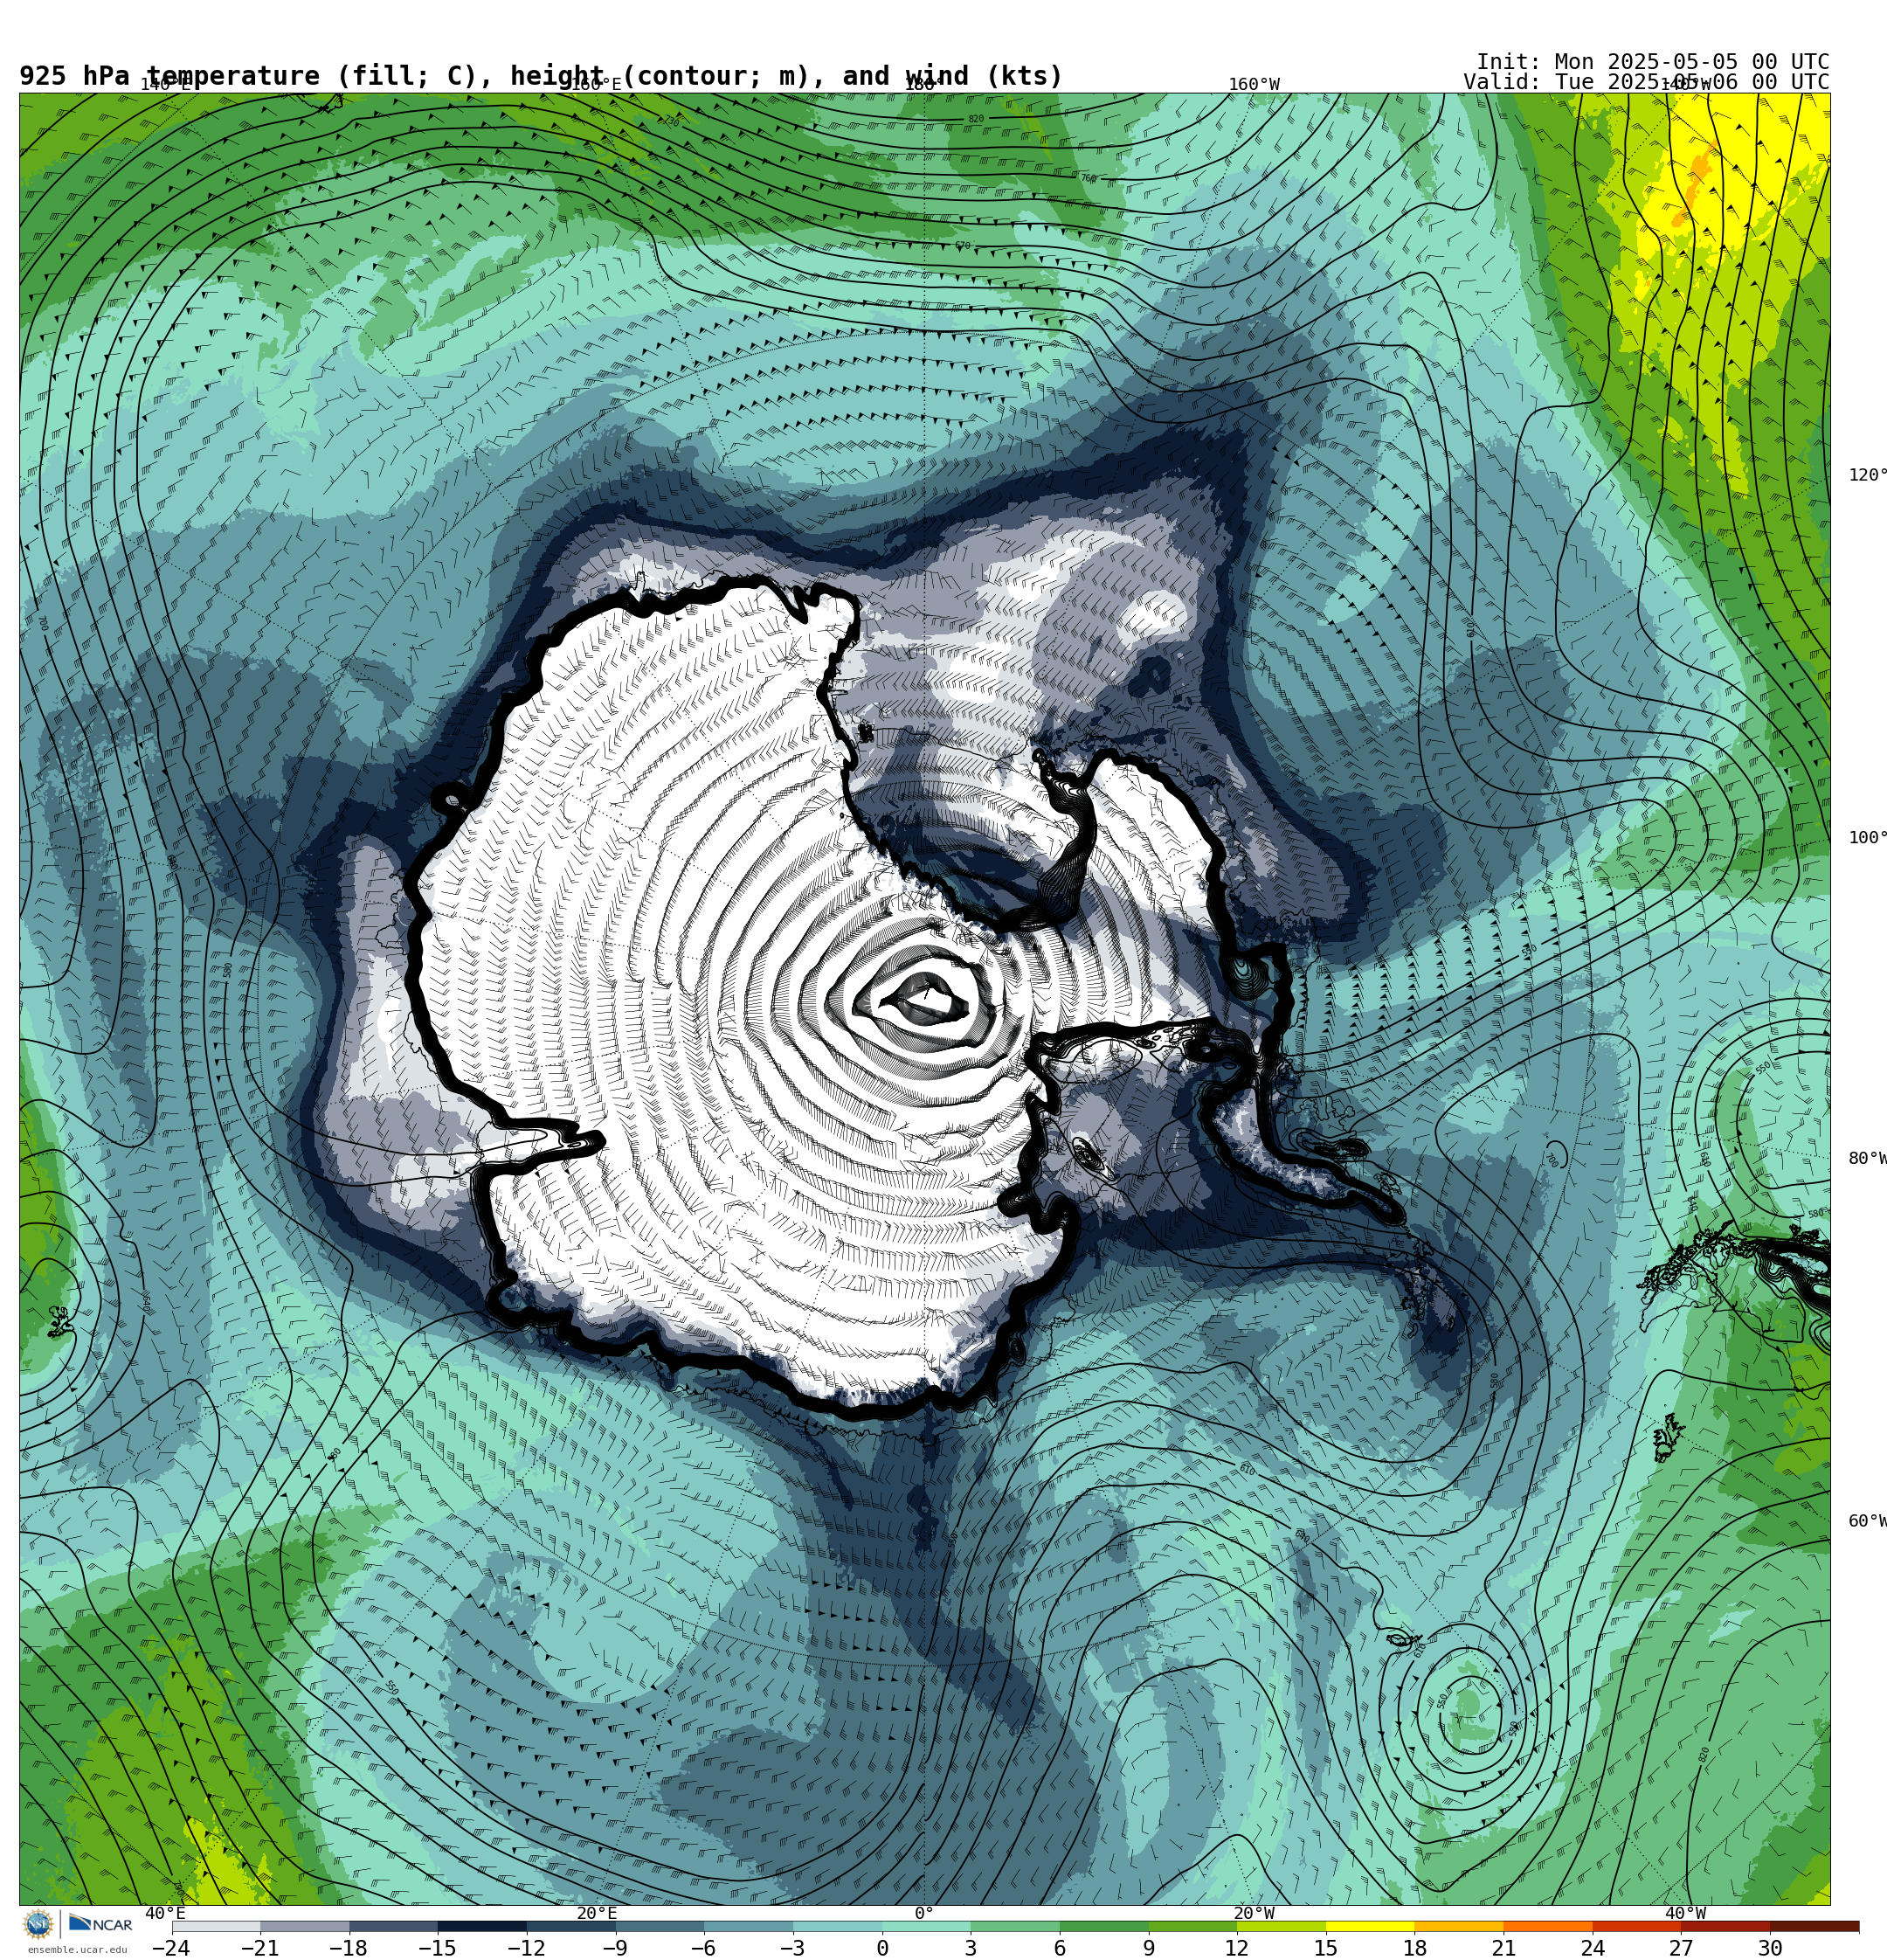The image size is (1887, 1960).
Task: Click the 20°W longitude label at bottom
Action: (1254, 1913)
